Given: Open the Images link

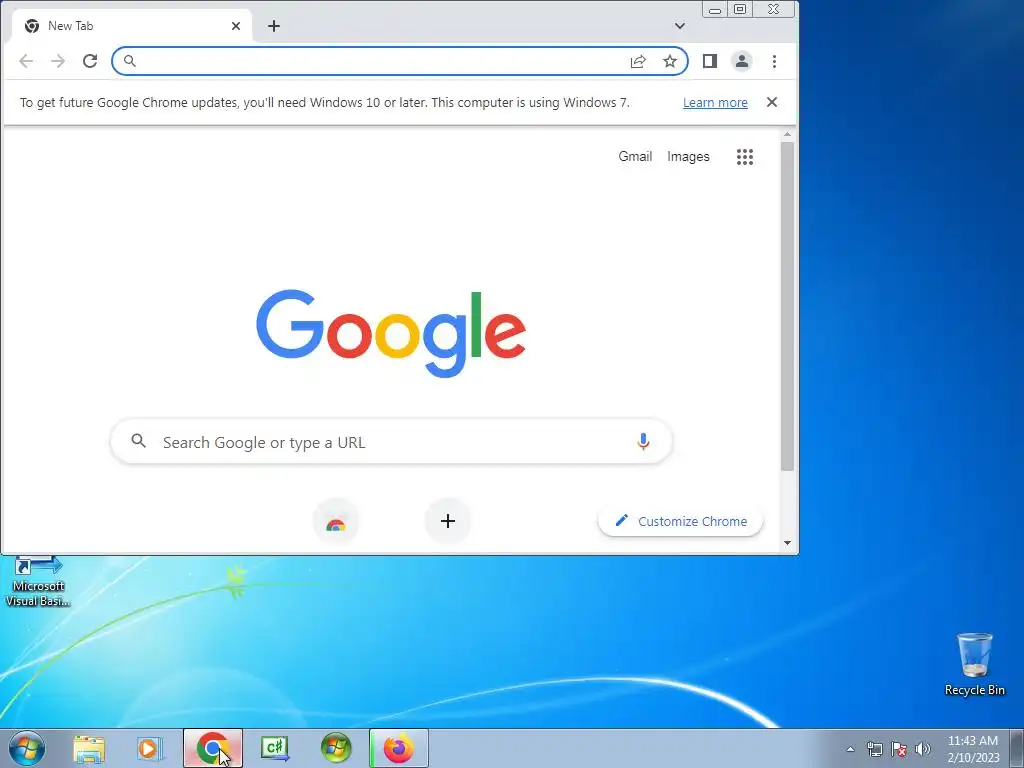Looking at the screenshot, I should (x=688, y=156).
